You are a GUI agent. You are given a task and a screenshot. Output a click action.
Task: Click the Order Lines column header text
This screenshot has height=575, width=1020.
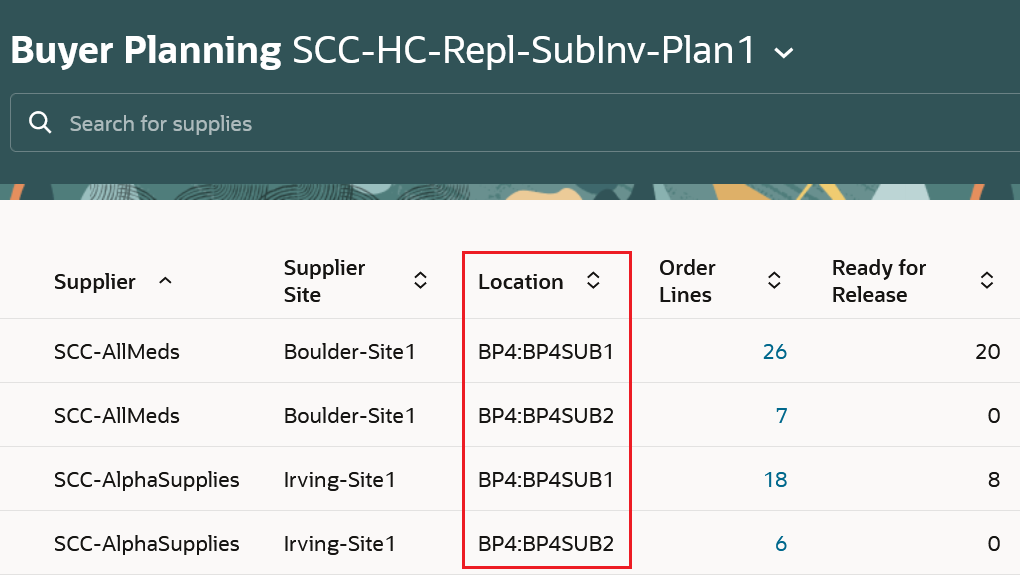(687, 281)
